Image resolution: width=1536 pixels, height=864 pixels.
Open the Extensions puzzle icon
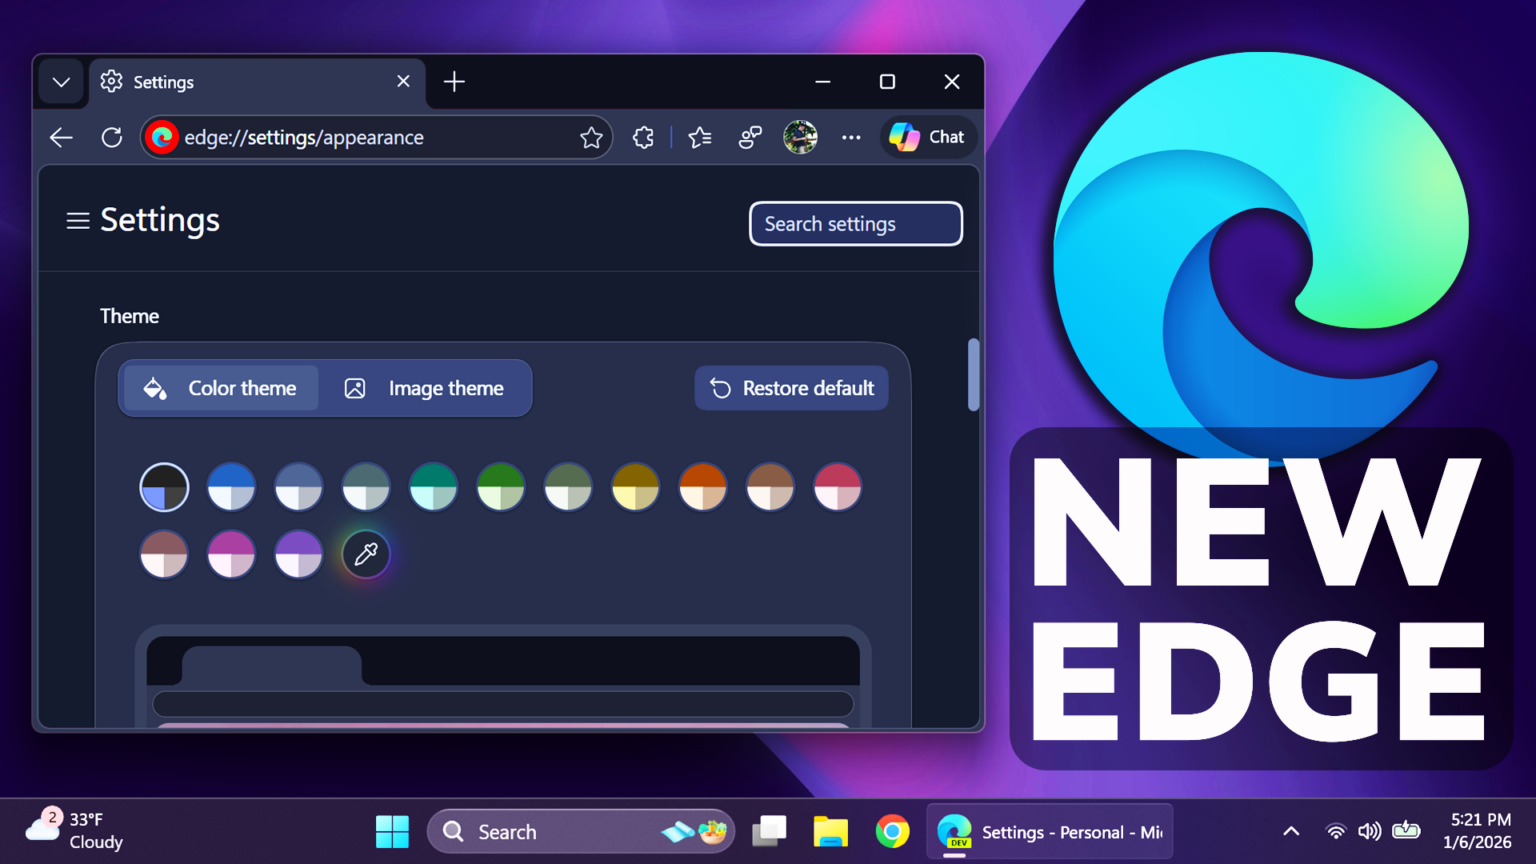(x=643, y=137)
